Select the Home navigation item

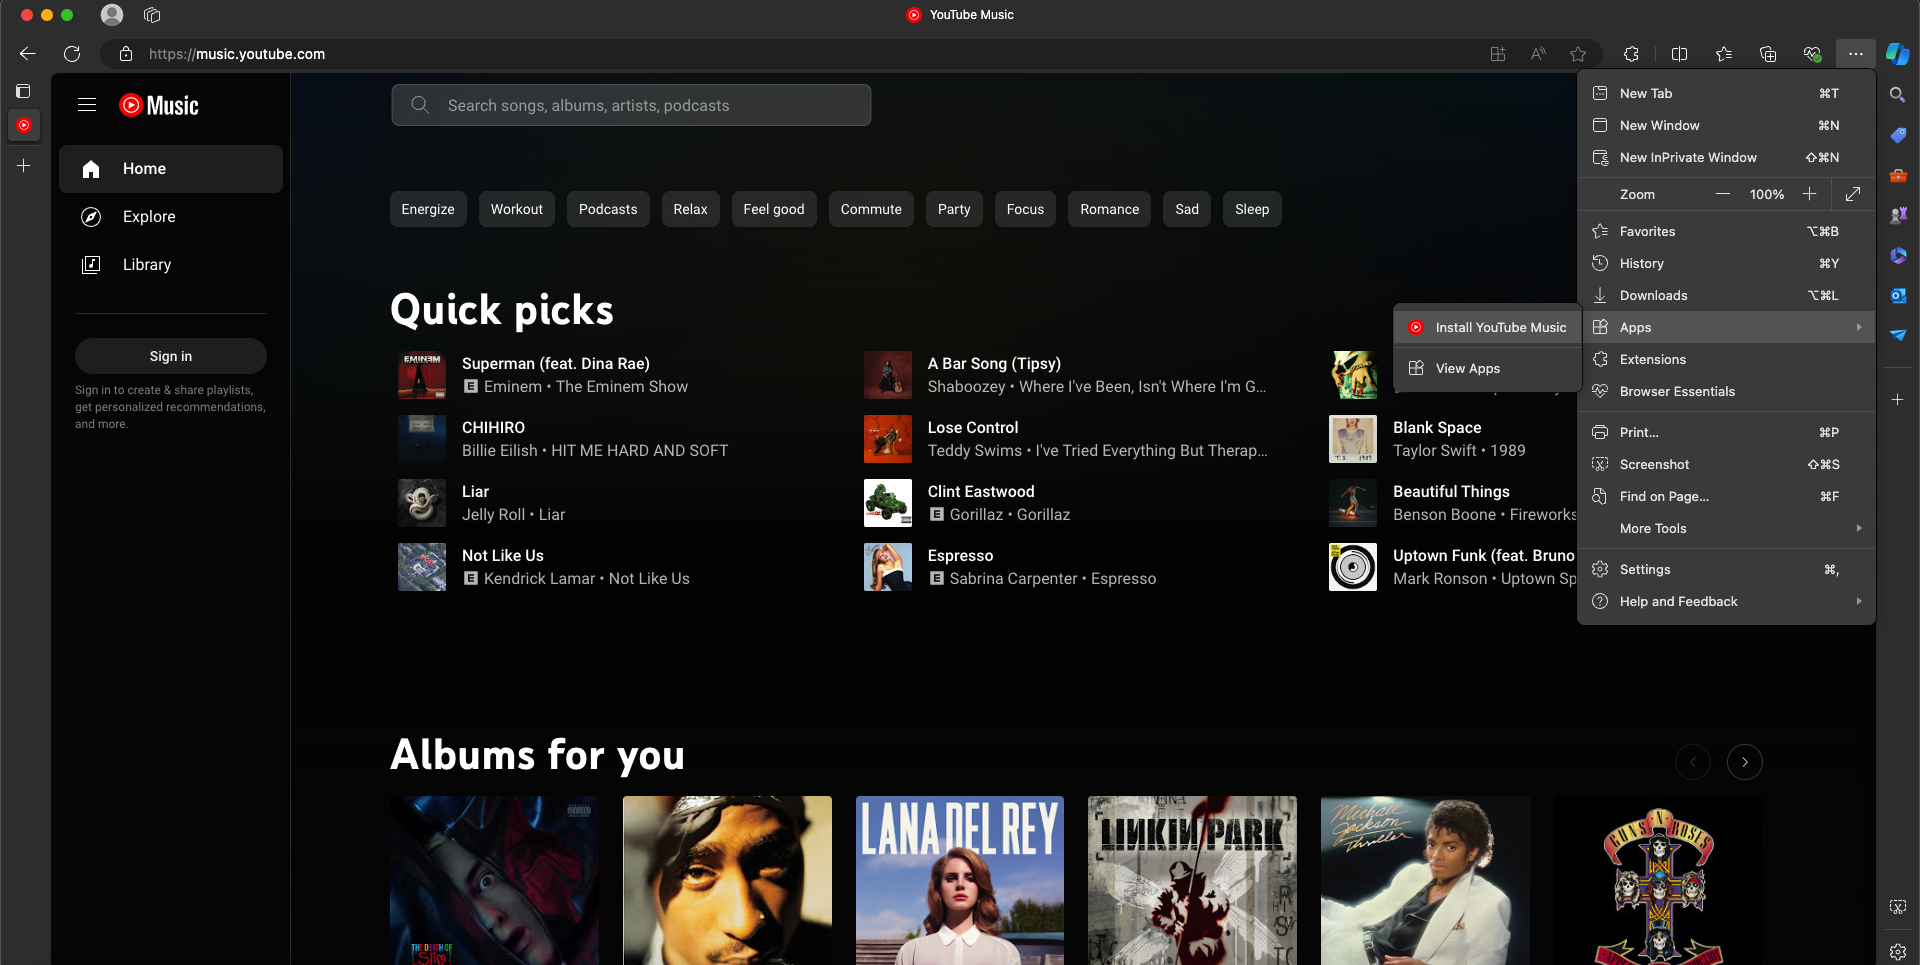[x=171, y=169]
